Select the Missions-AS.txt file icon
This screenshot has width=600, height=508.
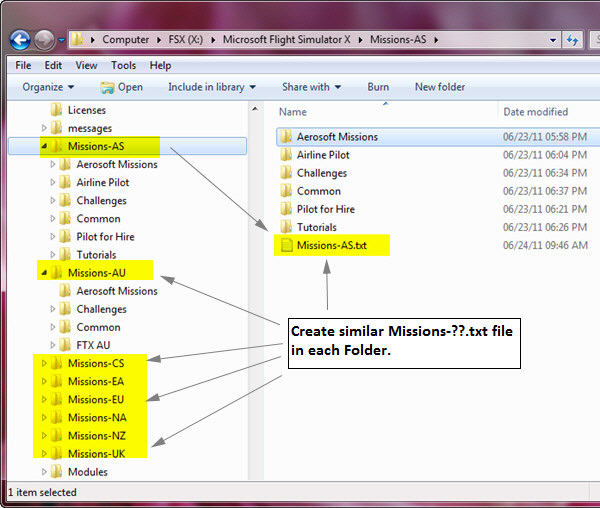(285, 245)
